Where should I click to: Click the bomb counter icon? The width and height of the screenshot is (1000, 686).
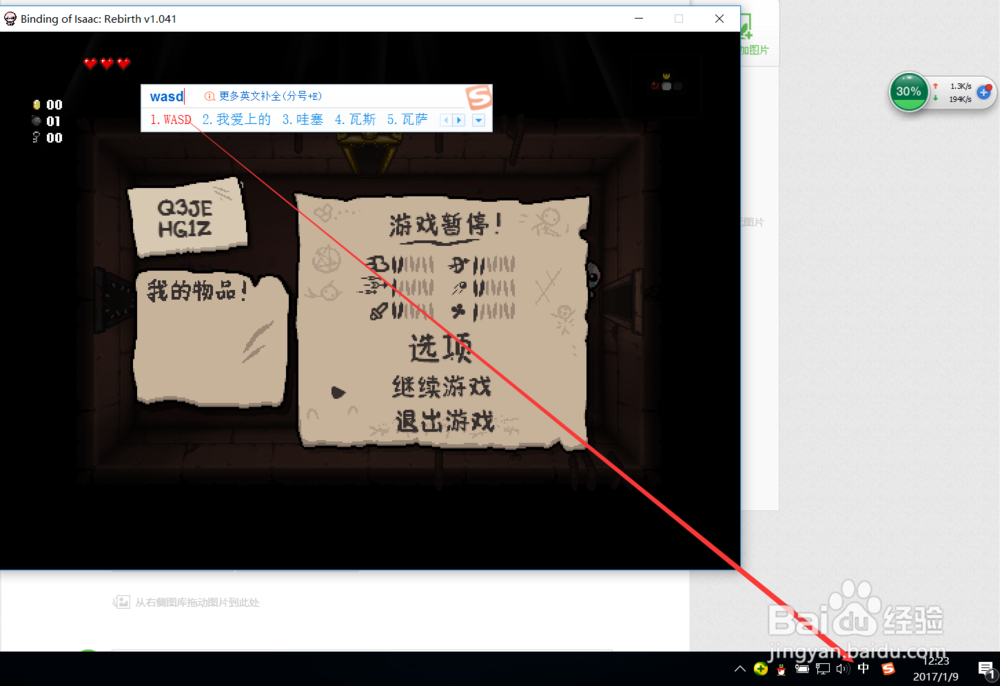36,120
